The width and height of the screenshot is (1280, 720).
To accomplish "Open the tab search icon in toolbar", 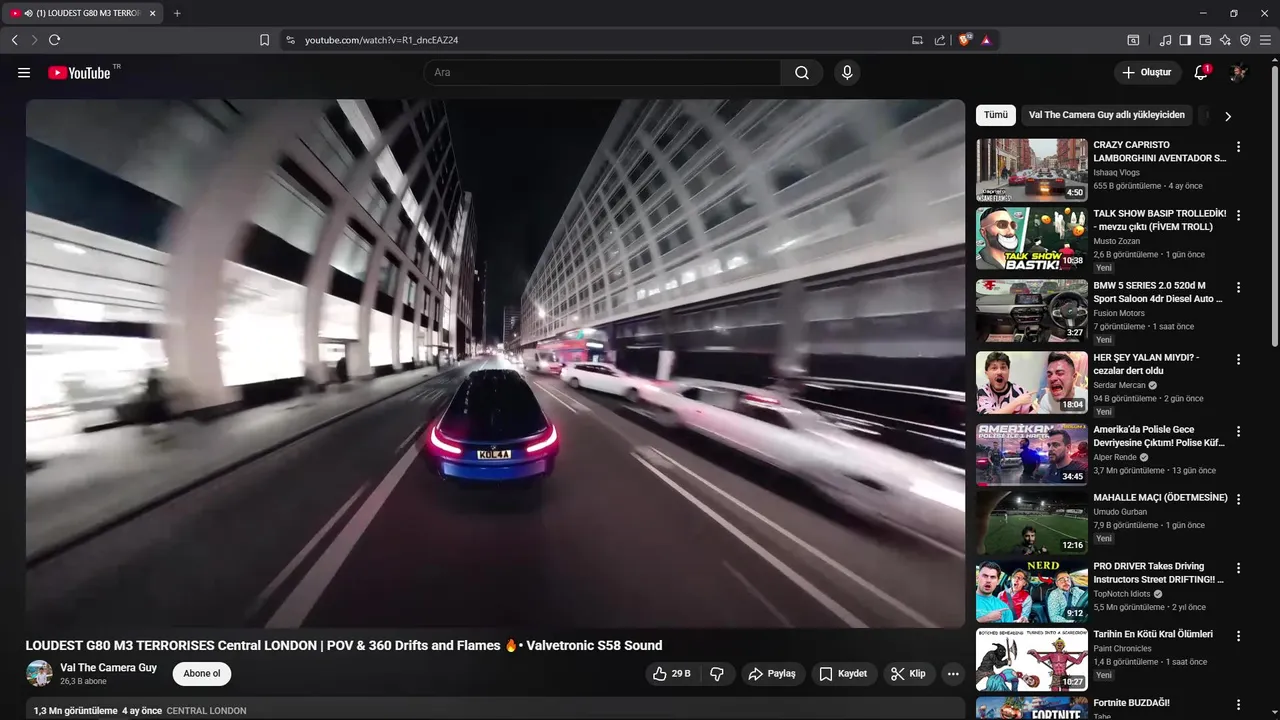I will coord(1133,40).
